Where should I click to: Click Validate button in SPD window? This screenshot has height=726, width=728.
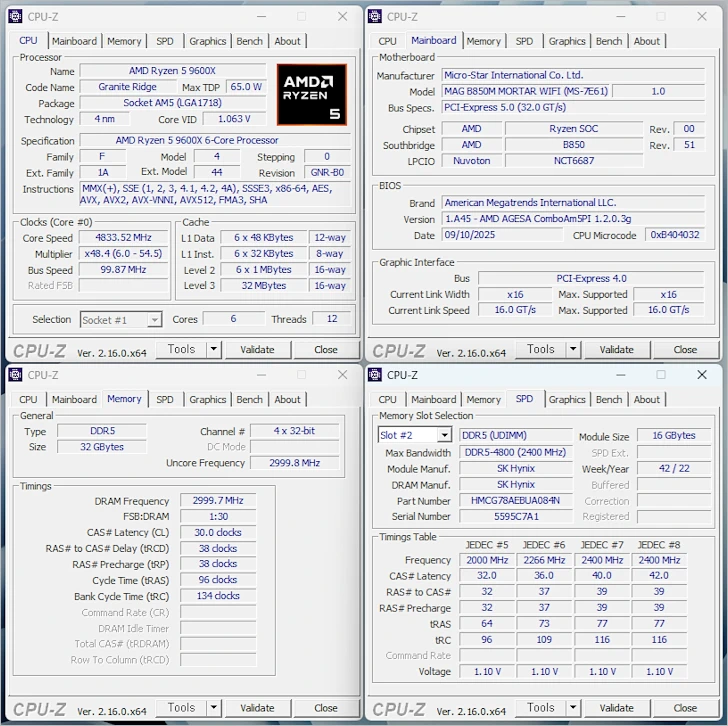click(x=617, y=708)
